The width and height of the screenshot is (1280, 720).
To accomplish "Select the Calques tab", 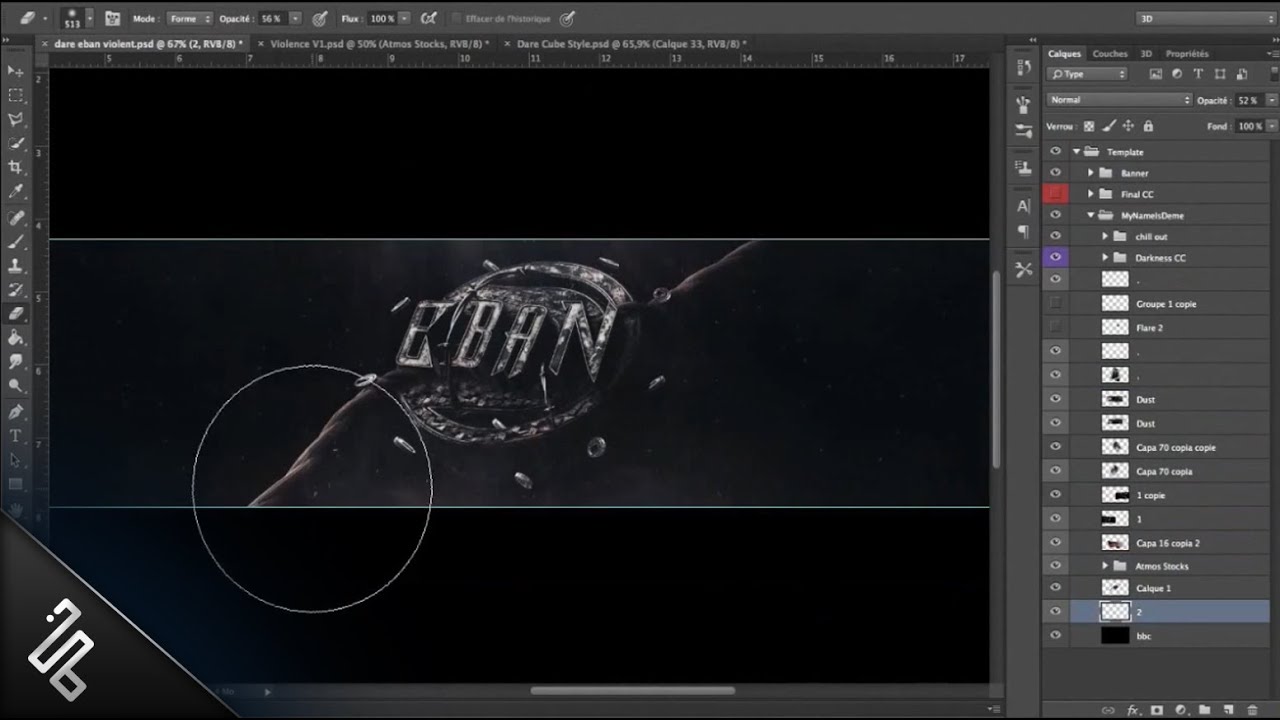I will (1065, 54).
